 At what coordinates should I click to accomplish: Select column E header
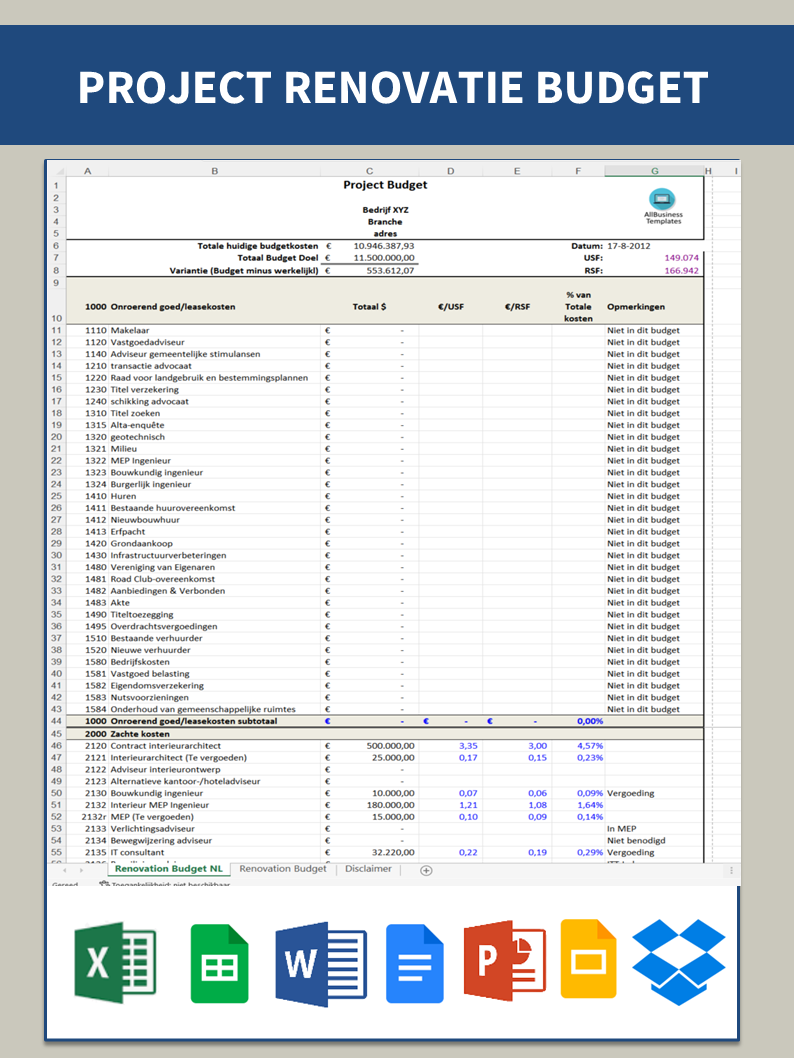(517, 171)
